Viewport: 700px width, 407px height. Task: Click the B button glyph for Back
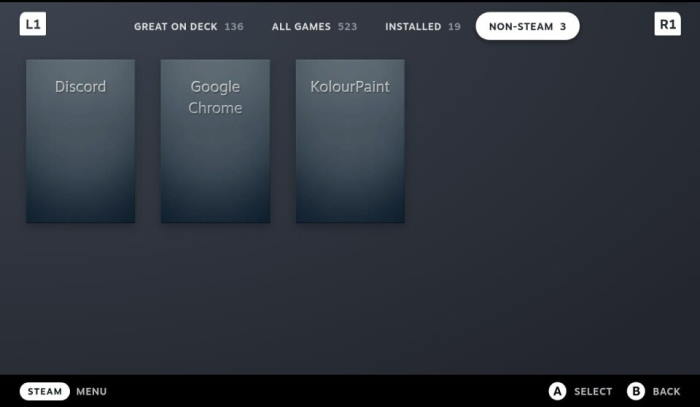(636, 391)
